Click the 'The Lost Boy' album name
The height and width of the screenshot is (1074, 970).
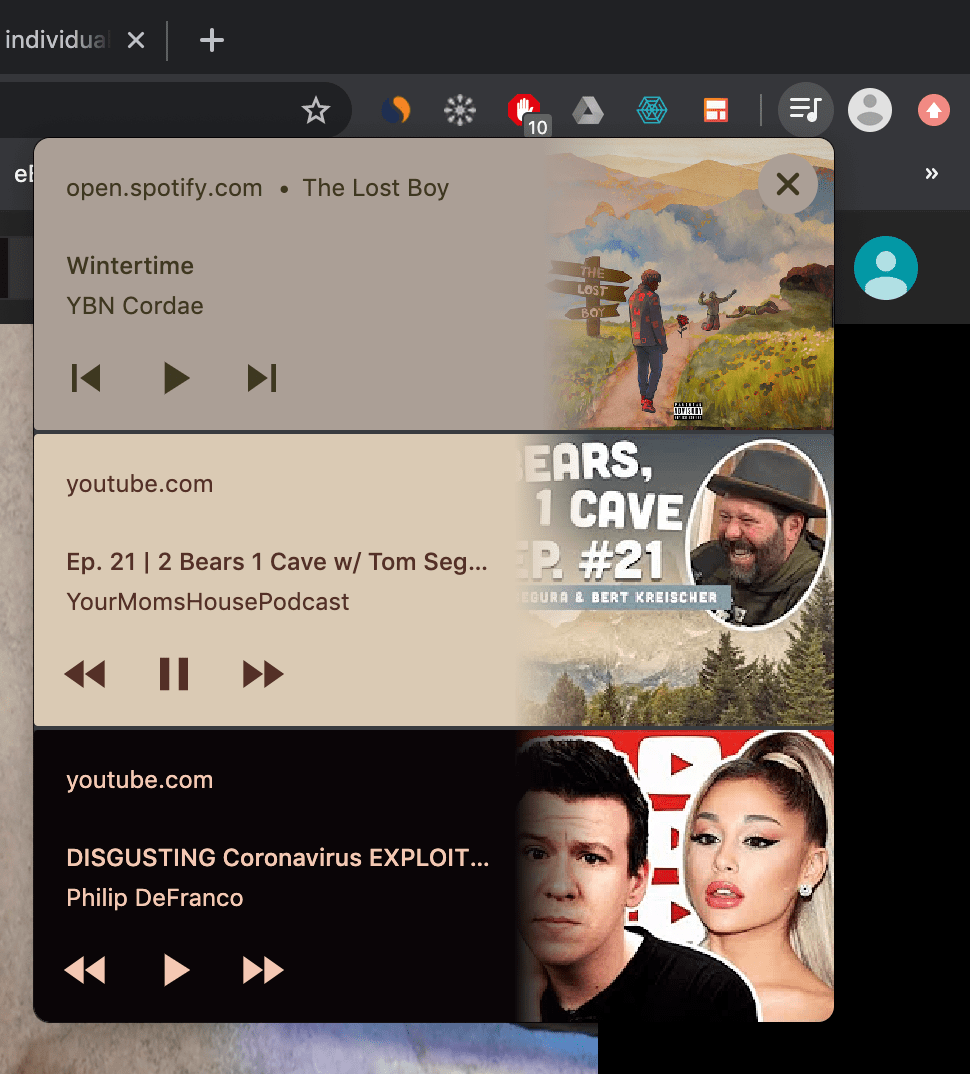pos(375,188)
